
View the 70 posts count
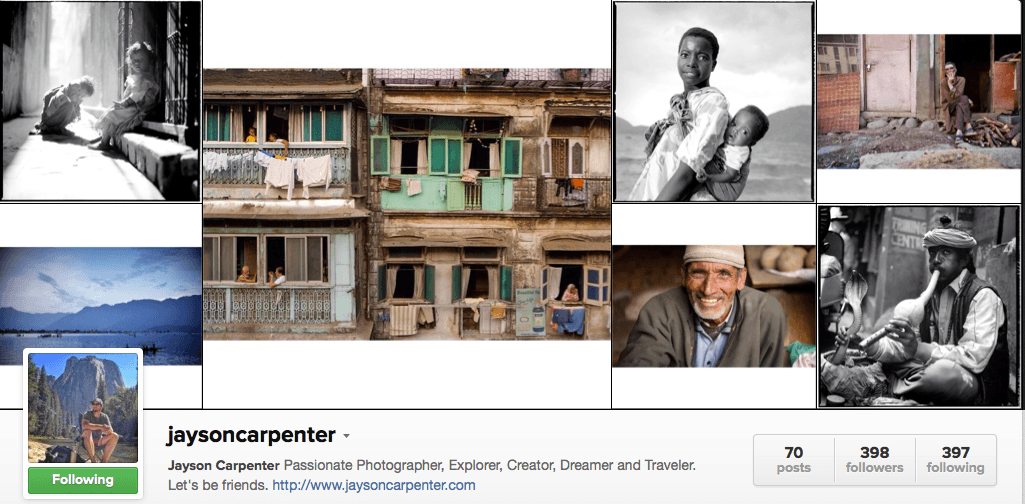[794, 460]
